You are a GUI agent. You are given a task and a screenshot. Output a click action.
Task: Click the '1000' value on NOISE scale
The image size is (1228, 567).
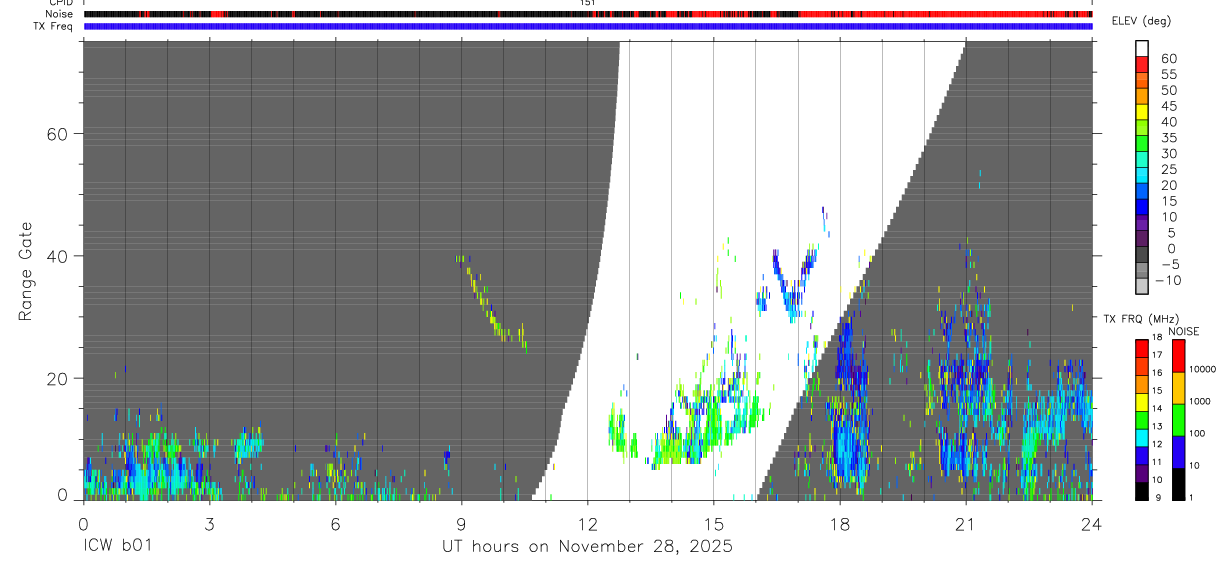click(1200, 401)
